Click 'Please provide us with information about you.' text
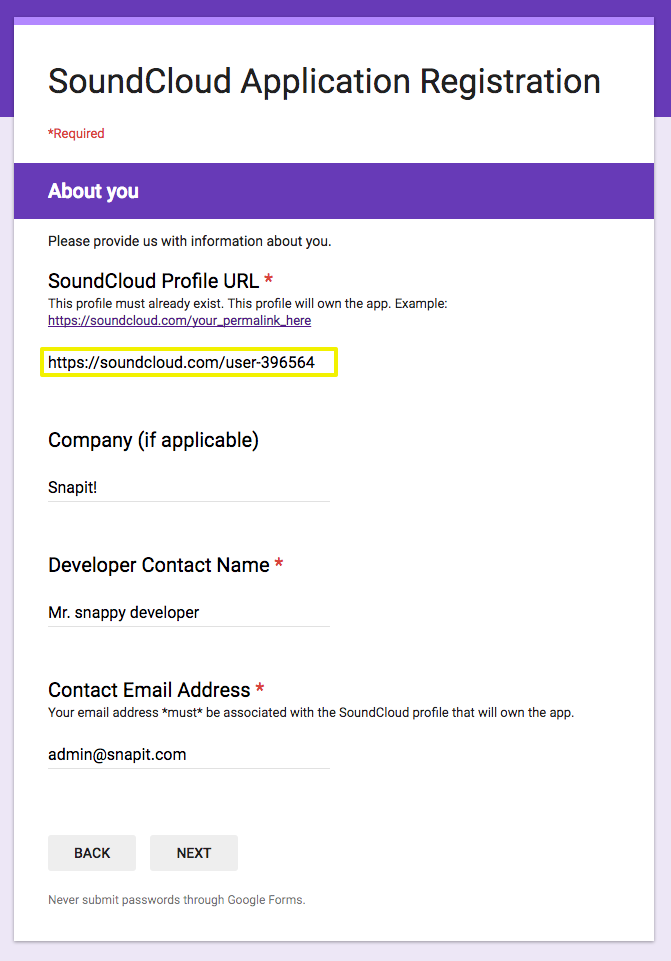The width and height of the screenshot is (671, 961). (189, 241)
